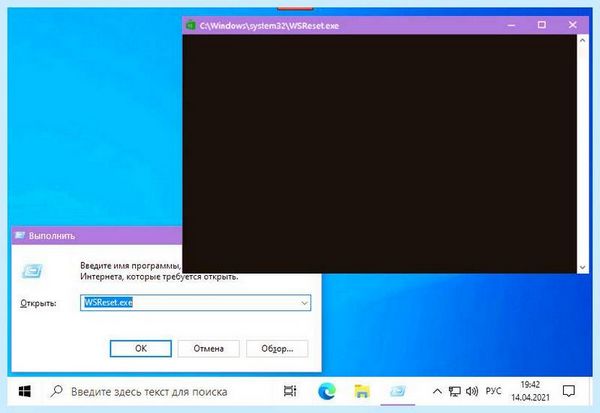Switch input language РУС indicator
The image size is (600, 413).
pos(493,391)
